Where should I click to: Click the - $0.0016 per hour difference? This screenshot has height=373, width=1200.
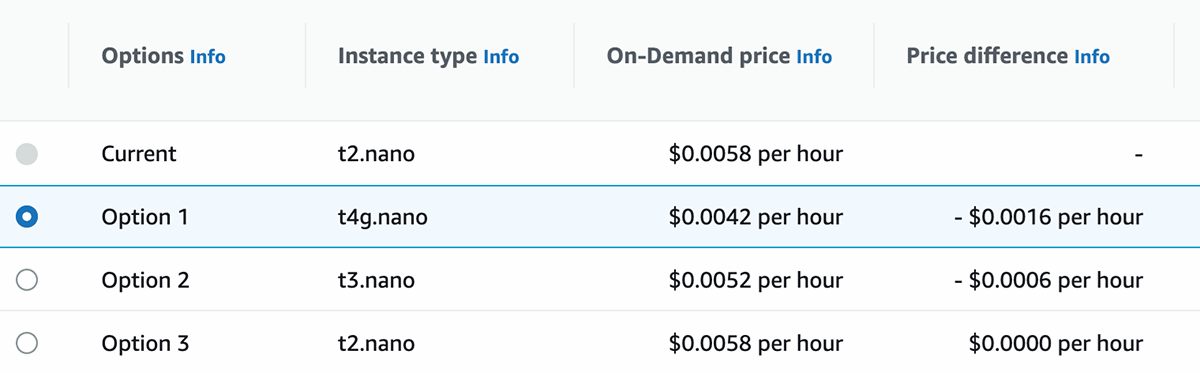(x=1048, y=217)
